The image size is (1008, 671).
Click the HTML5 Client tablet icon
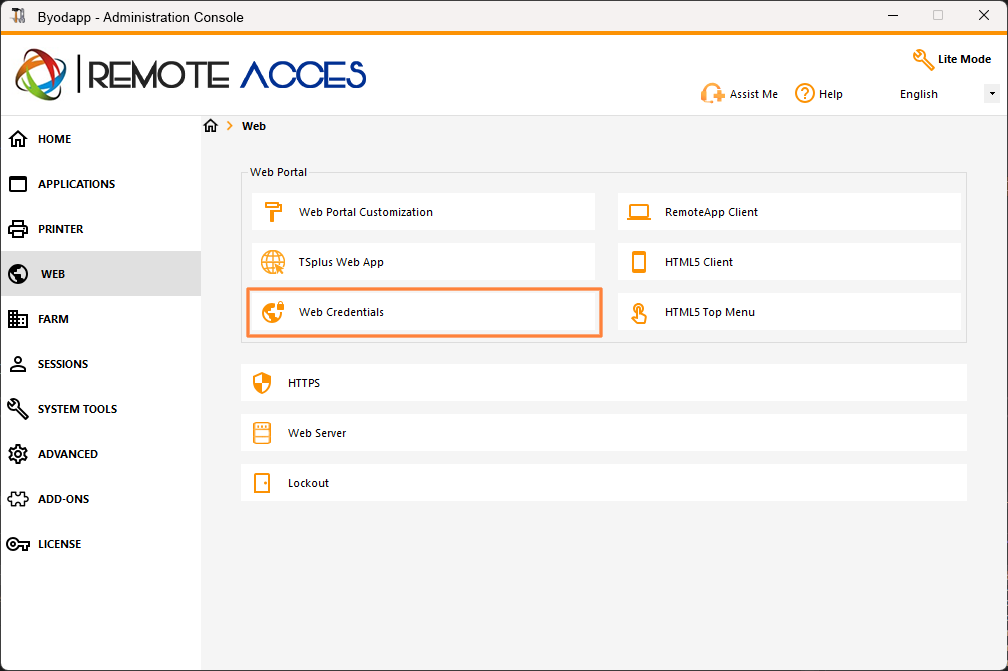tap(639, 262)
